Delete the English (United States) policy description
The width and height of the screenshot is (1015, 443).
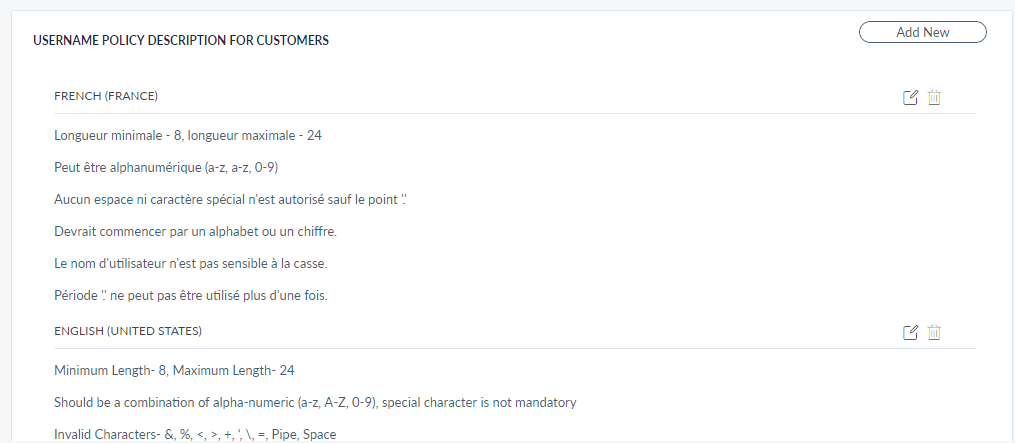pos(934,332)
